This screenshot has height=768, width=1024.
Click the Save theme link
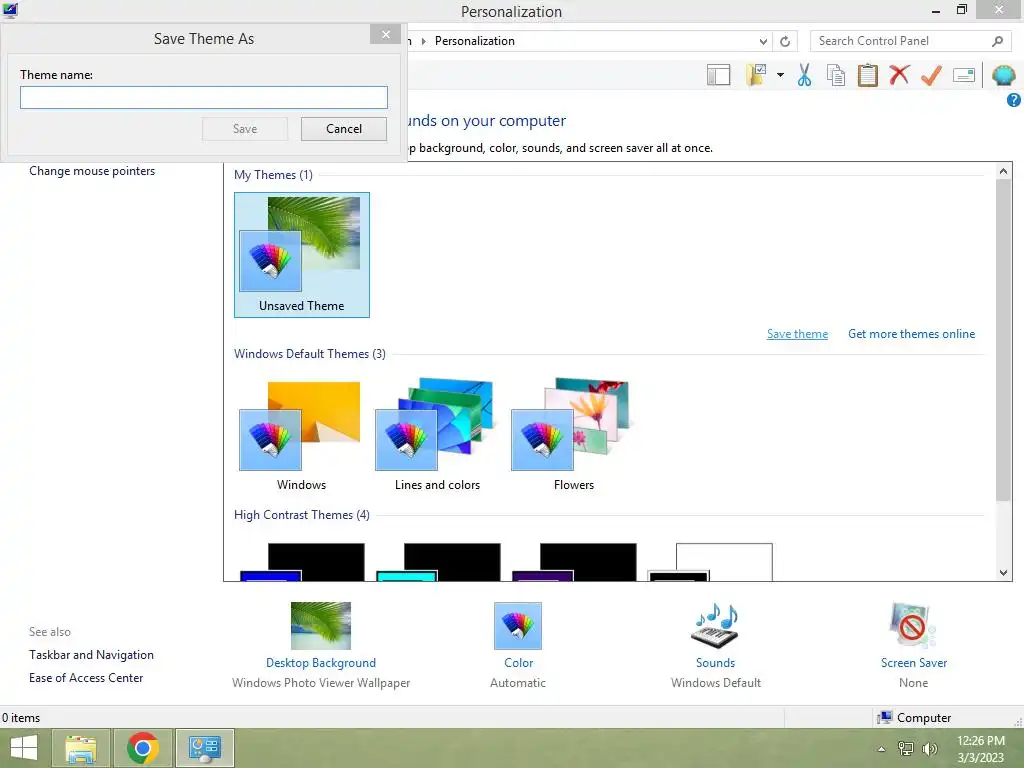[x=797, y=334]
